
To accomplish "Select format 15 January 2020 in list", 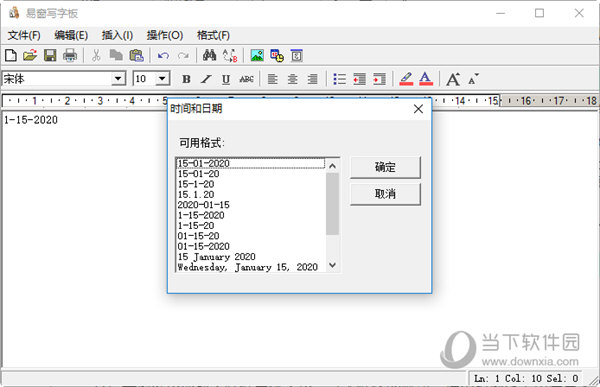I will coord(251,256).
